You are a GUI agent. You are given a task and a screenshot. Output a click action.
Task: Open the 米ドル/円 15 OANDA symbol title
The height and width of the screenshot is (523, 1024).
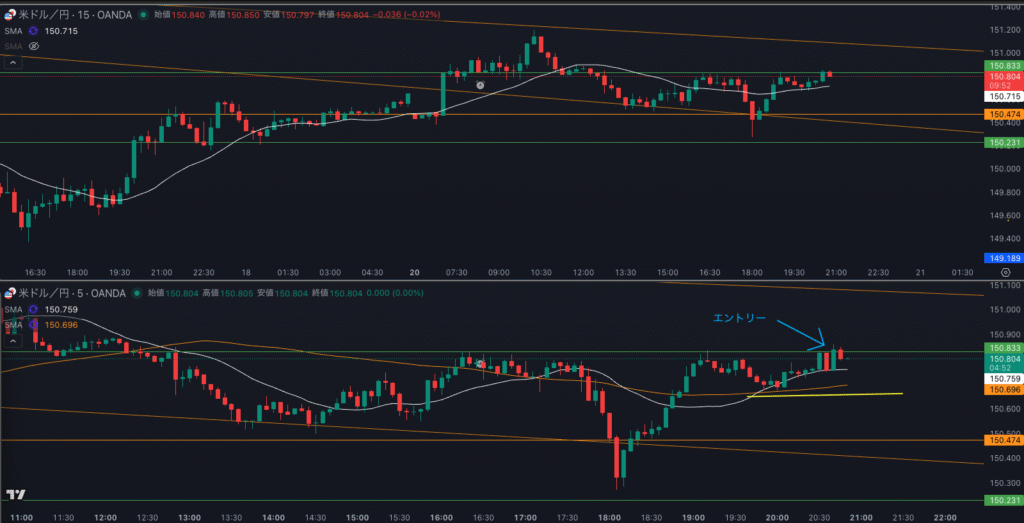point(74,15)
